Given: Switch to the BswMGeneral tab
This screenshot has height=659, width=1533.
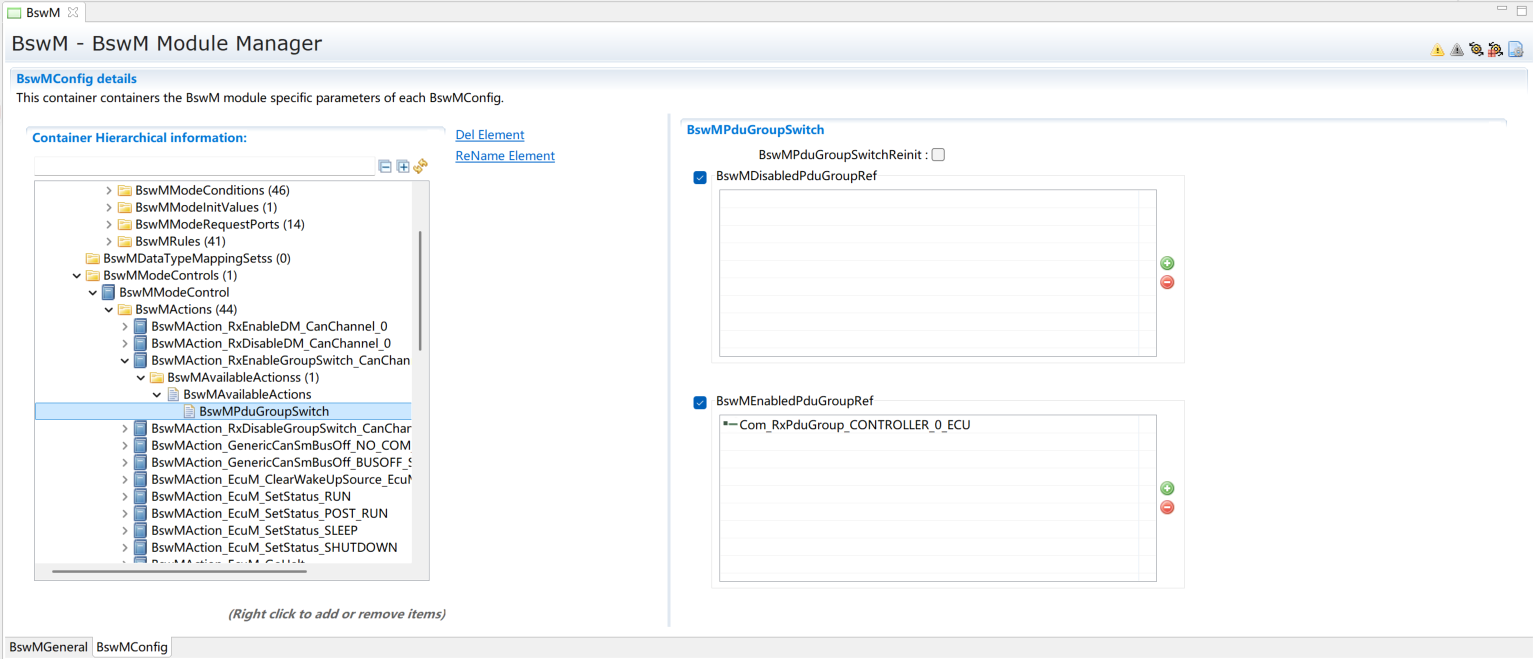Looking at the screenshot, I should coord(48,647).
